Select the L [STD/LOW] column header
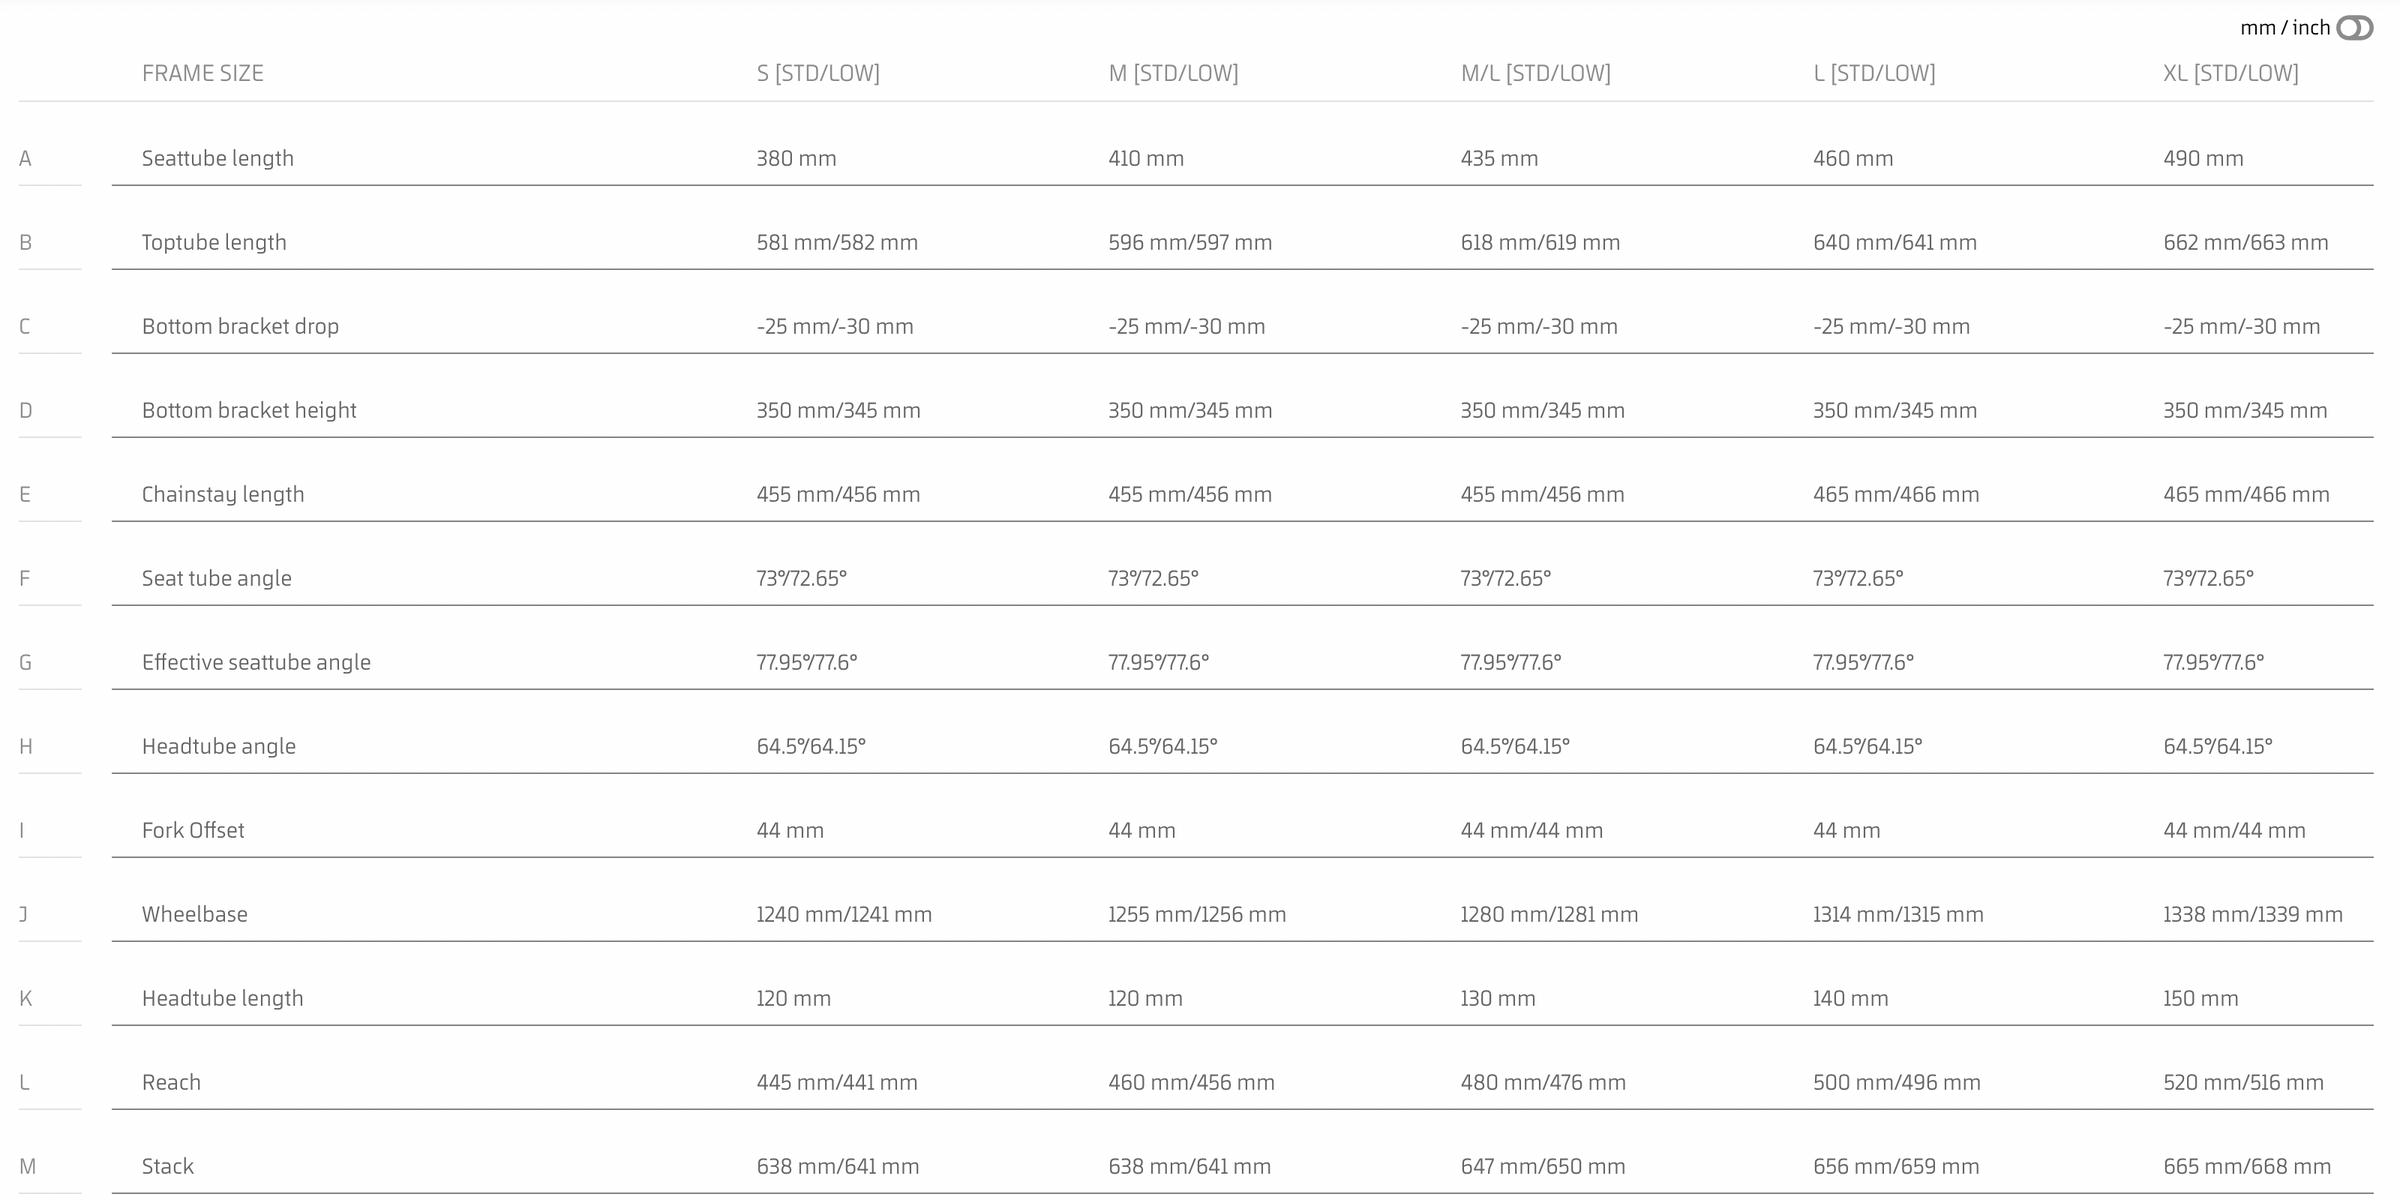 click(1874, 73)
